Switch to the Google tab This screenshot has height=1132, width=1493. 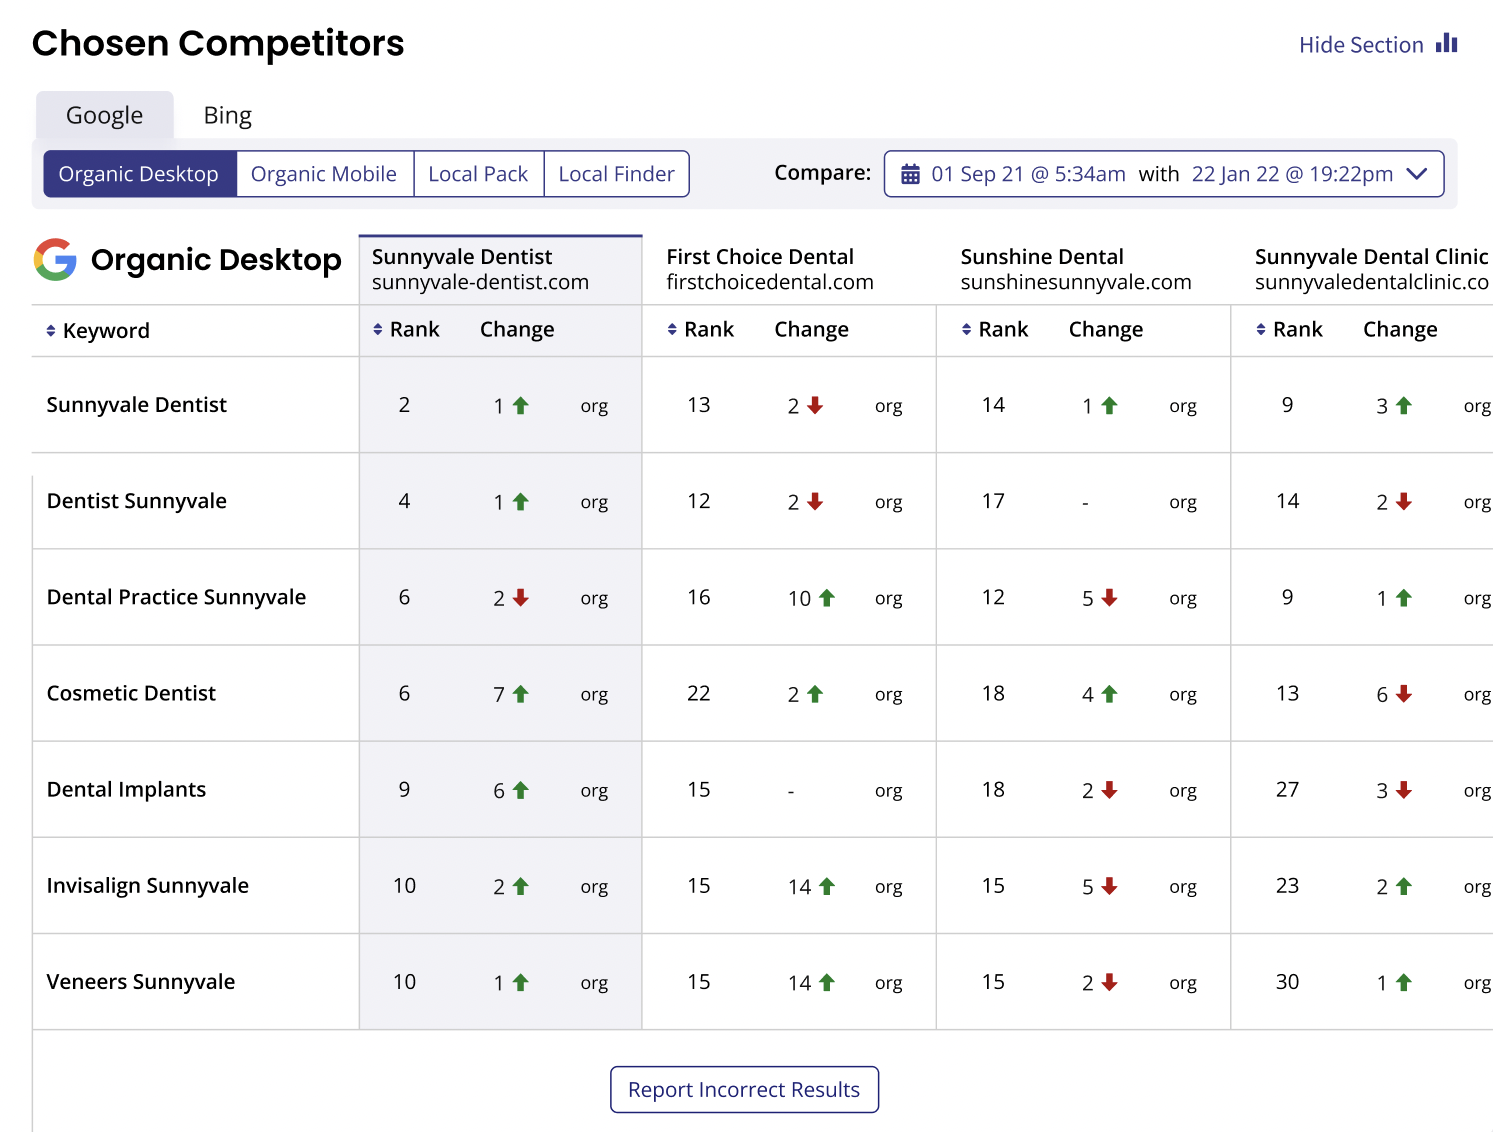pyautogui.click(x=105, y=116)
